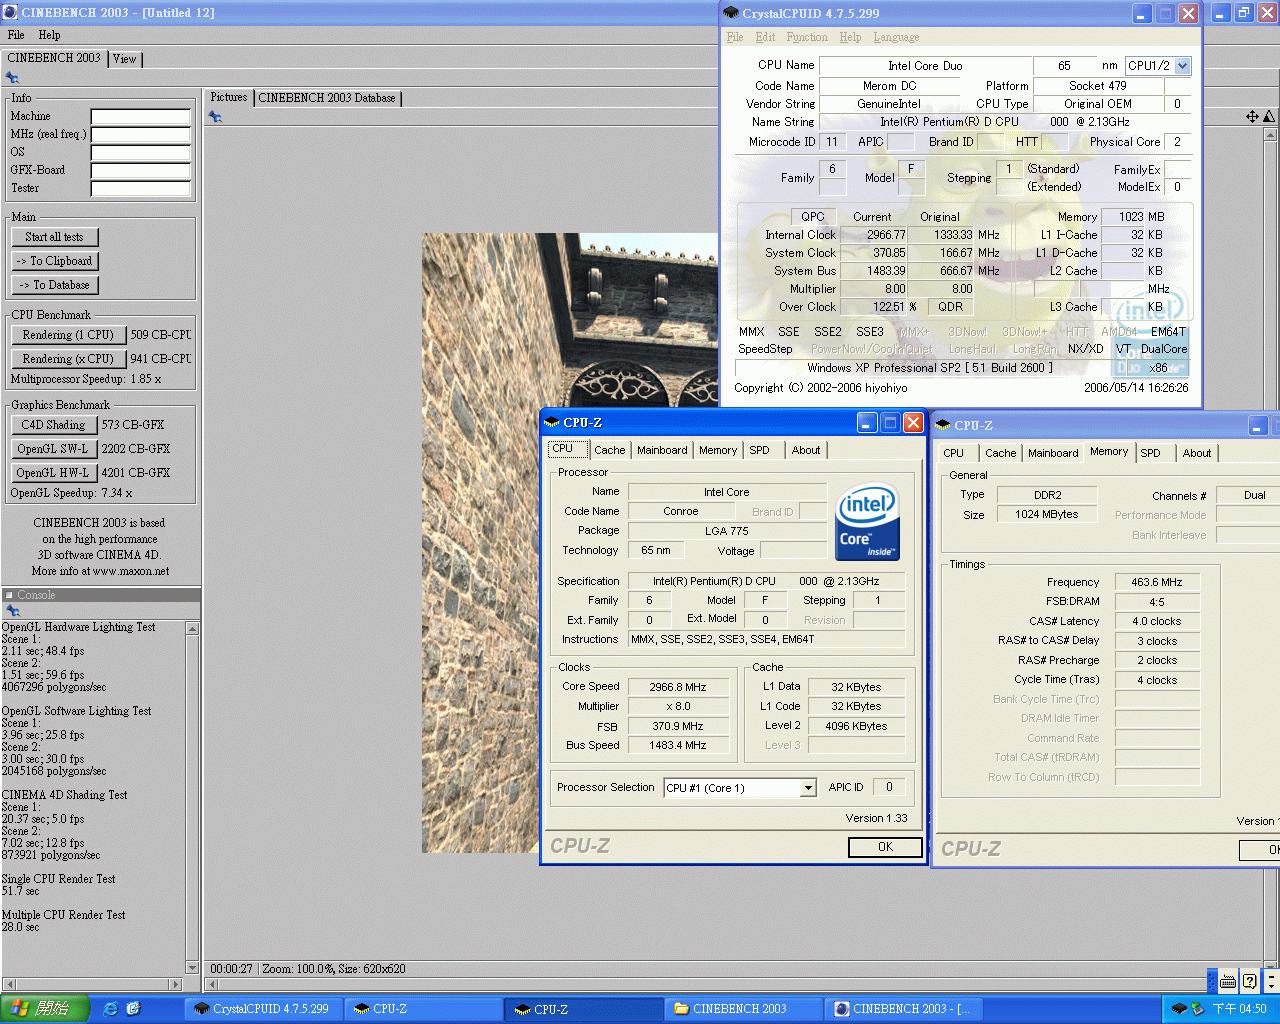Click the QDR field in CrystalCPUID
Image resolution: width=1280 pixels, height=1024 pixels.
[951, 307]
